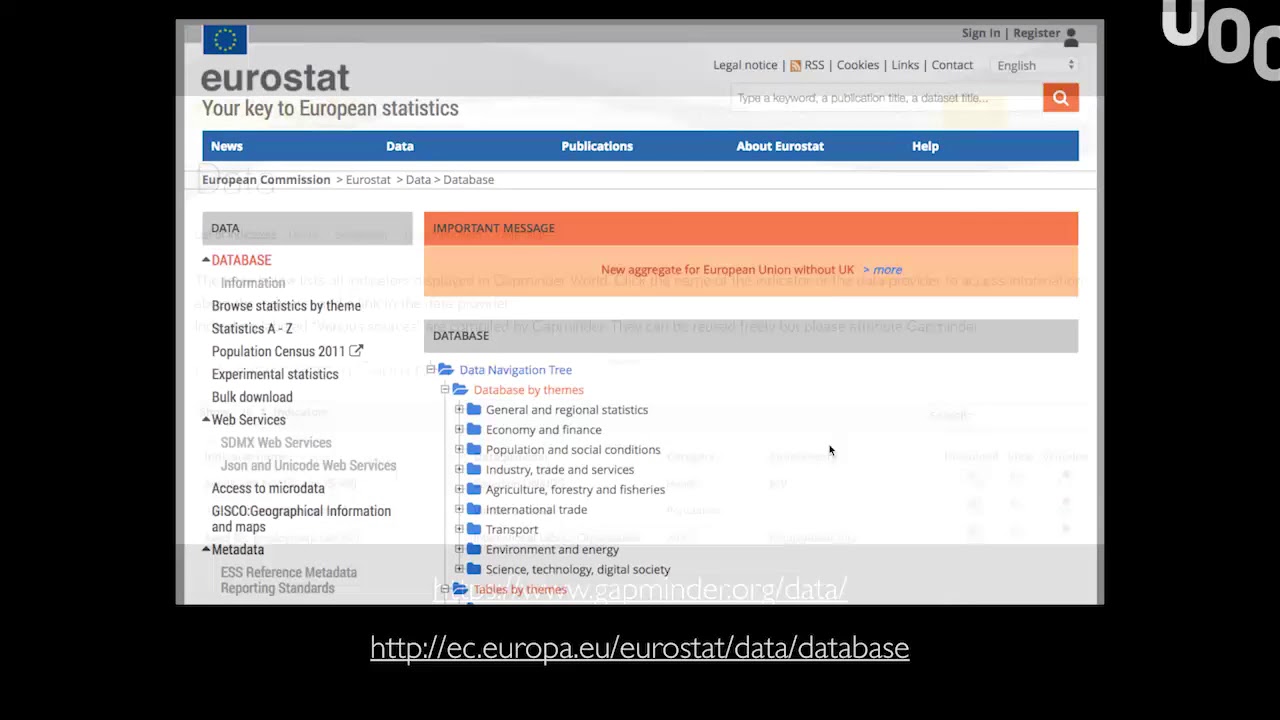Open Browse statistics by theme

click(286, 306)
